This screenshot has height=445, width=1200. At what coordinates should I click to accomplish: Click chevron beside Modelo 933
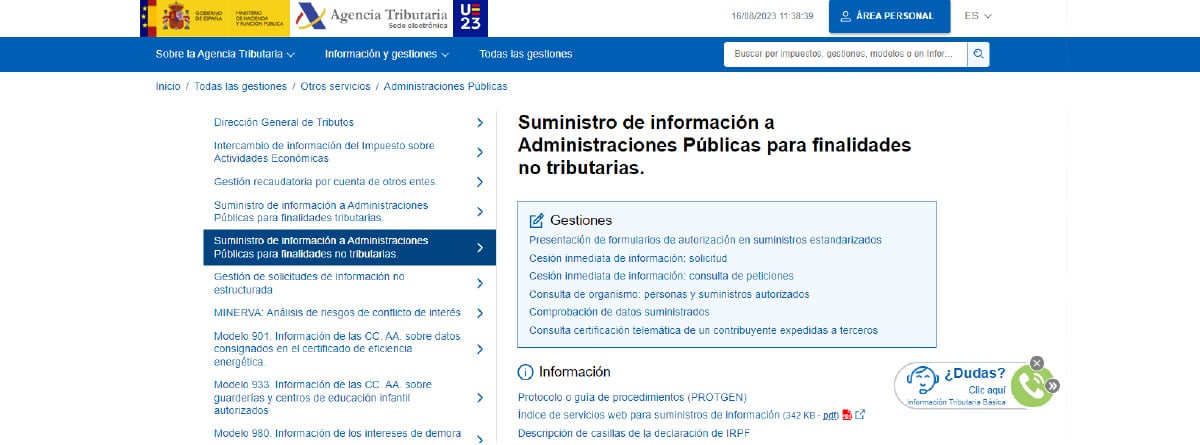[480, 397]
